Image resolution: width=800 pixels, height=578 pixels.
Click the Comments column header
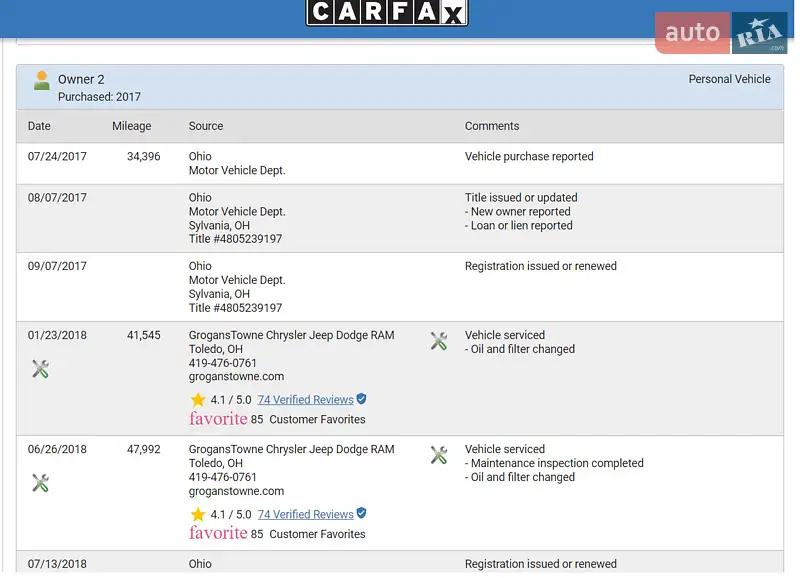click(492, 126)
